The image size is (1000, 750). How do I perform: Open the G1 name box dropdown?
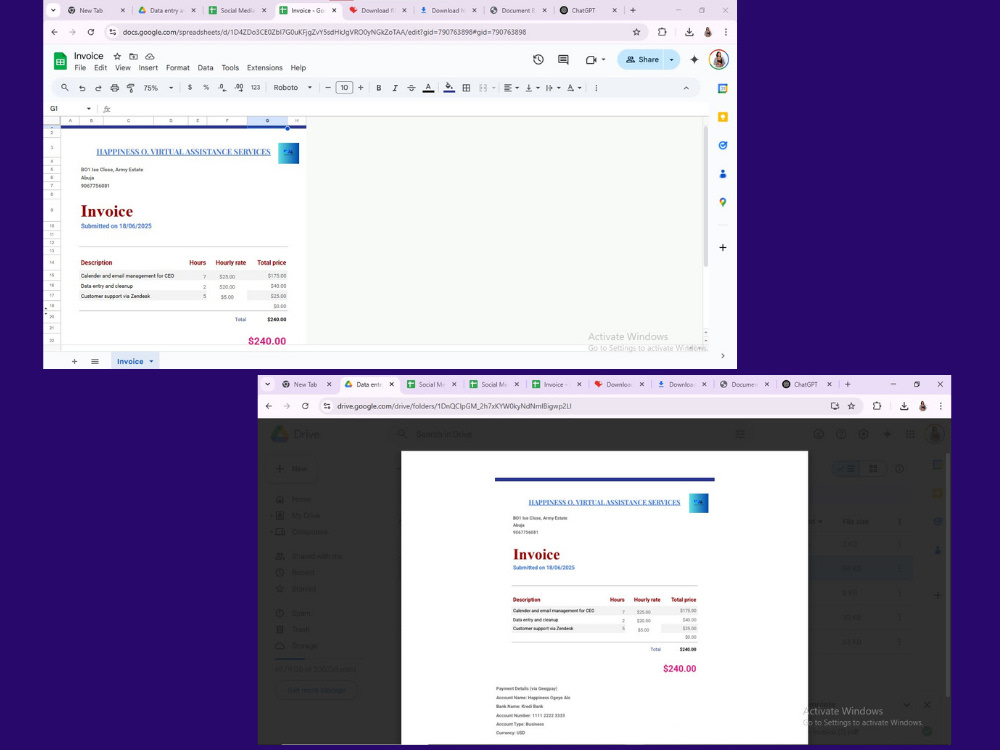(89, 108)
